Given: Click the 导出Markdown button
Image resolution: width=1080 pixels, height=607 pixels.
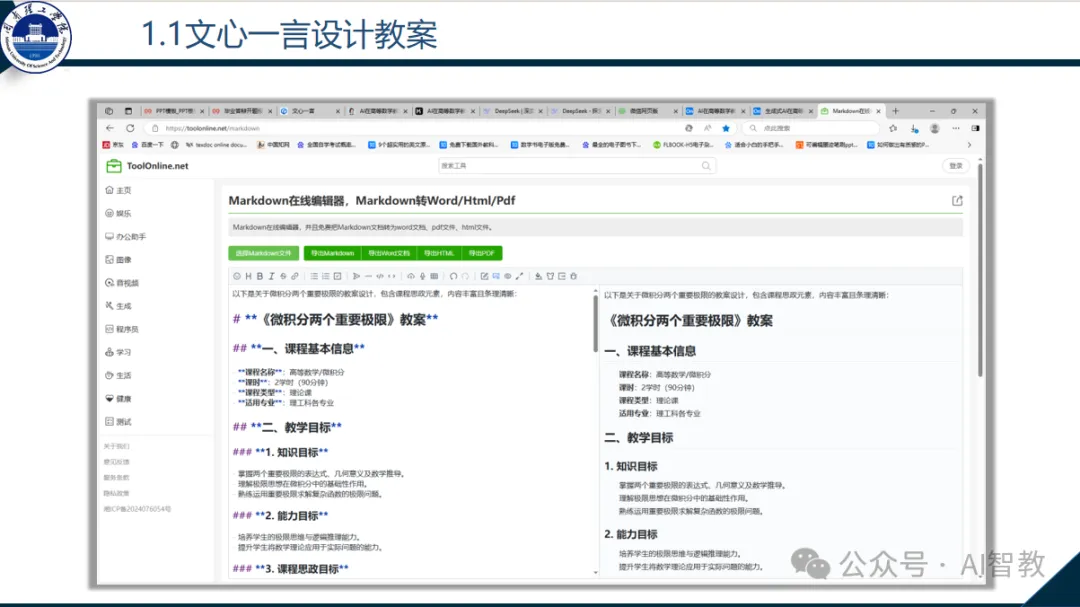Looking at the screenshot, I should (332, 253).
